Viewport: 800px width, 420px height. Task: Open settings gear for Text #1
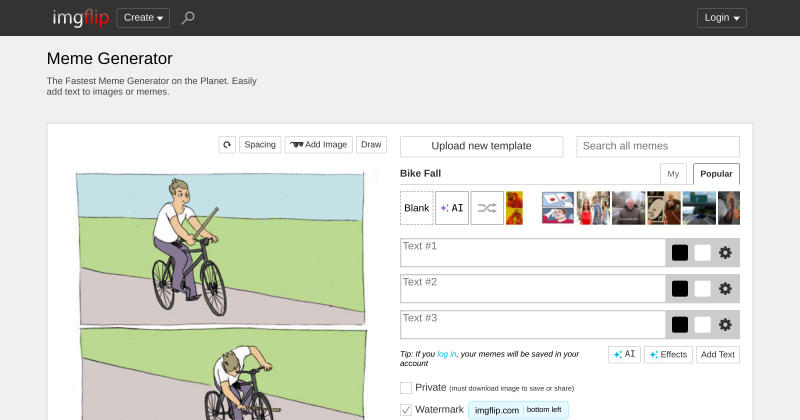pos(725,253)
